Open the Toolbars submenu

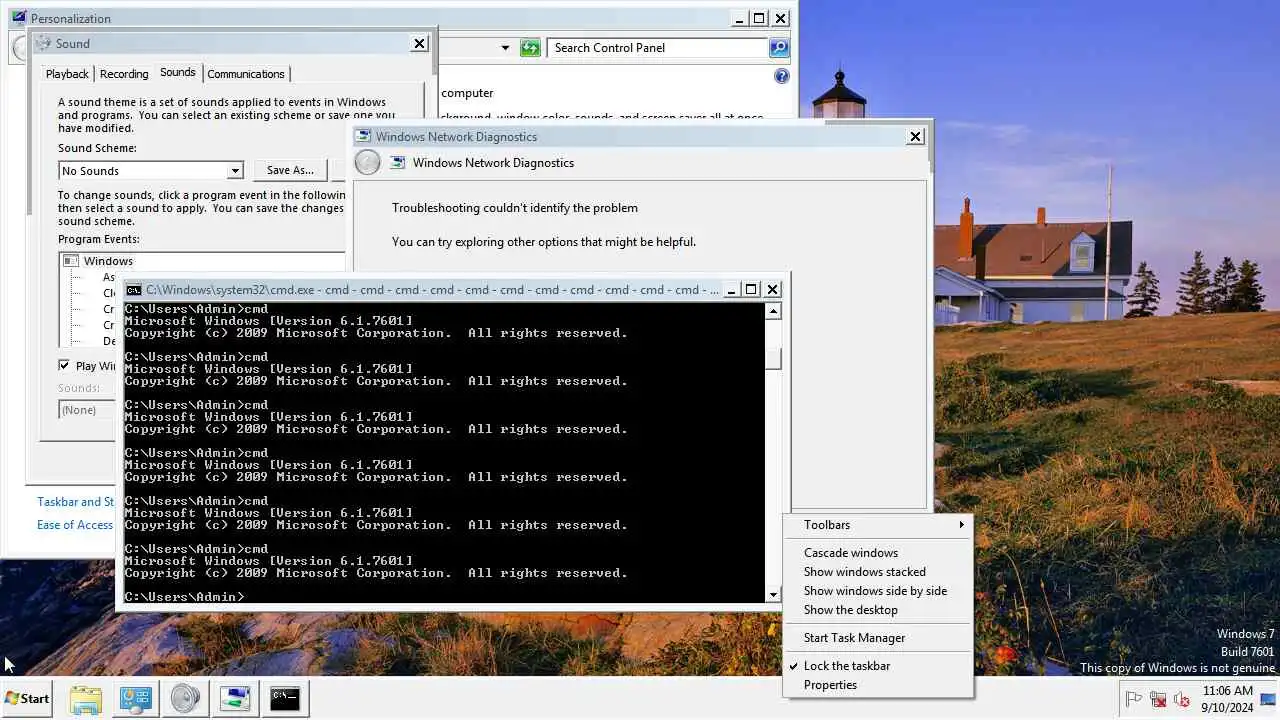click(x=877, y=525)
